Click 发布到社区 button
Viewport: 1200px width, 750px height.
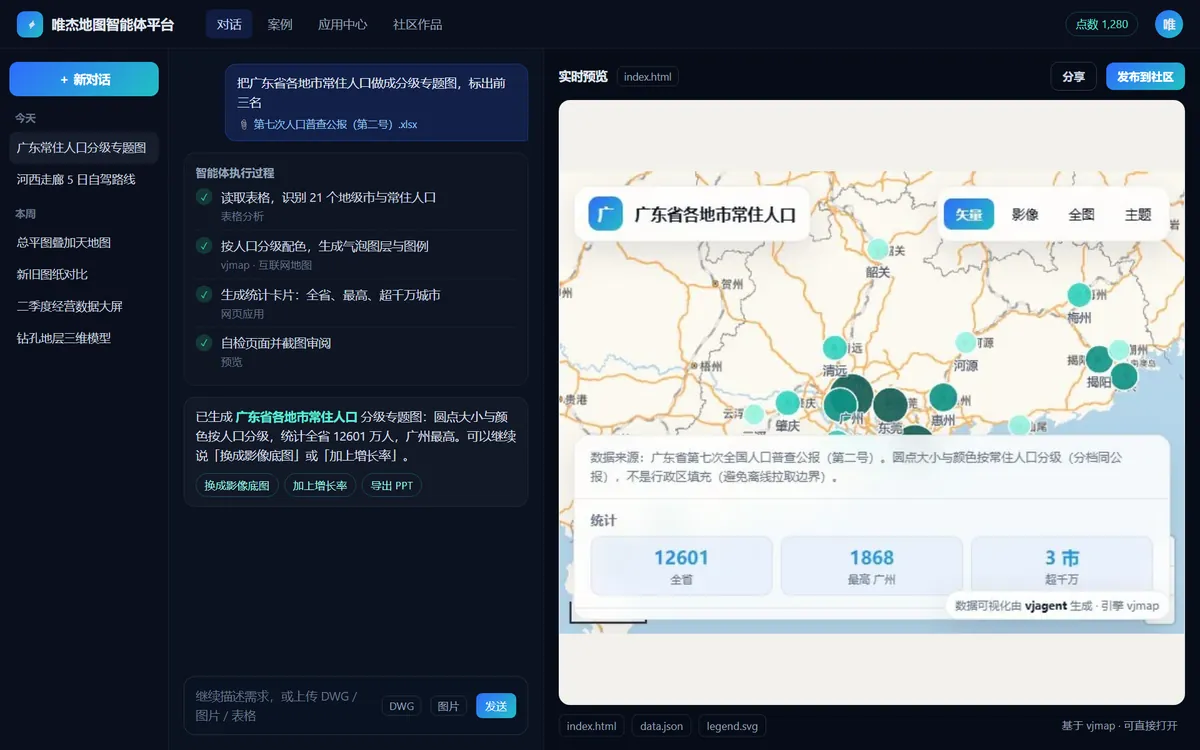[x=1145, y=76]
